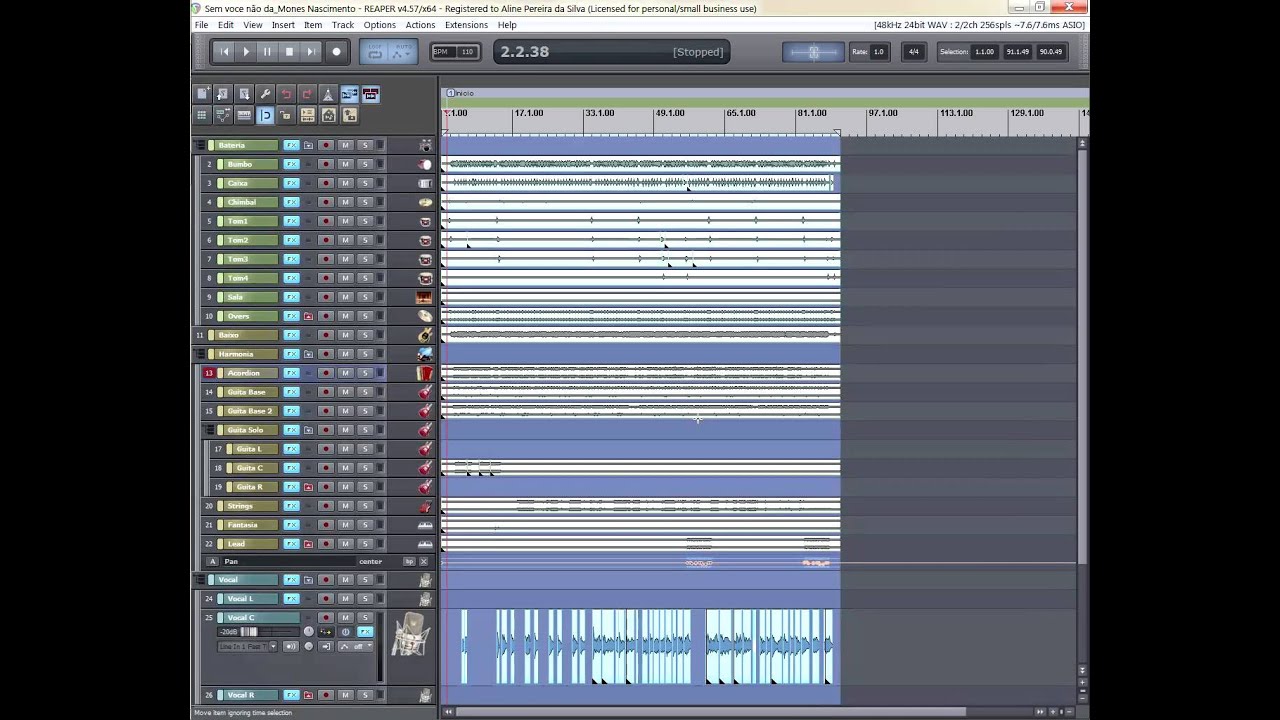Image resolution: width=1280 pixels, height=720 pixels.
Task: Collapse the Bateria folder track
Action: pyautogui.click(x=200, y=145)
